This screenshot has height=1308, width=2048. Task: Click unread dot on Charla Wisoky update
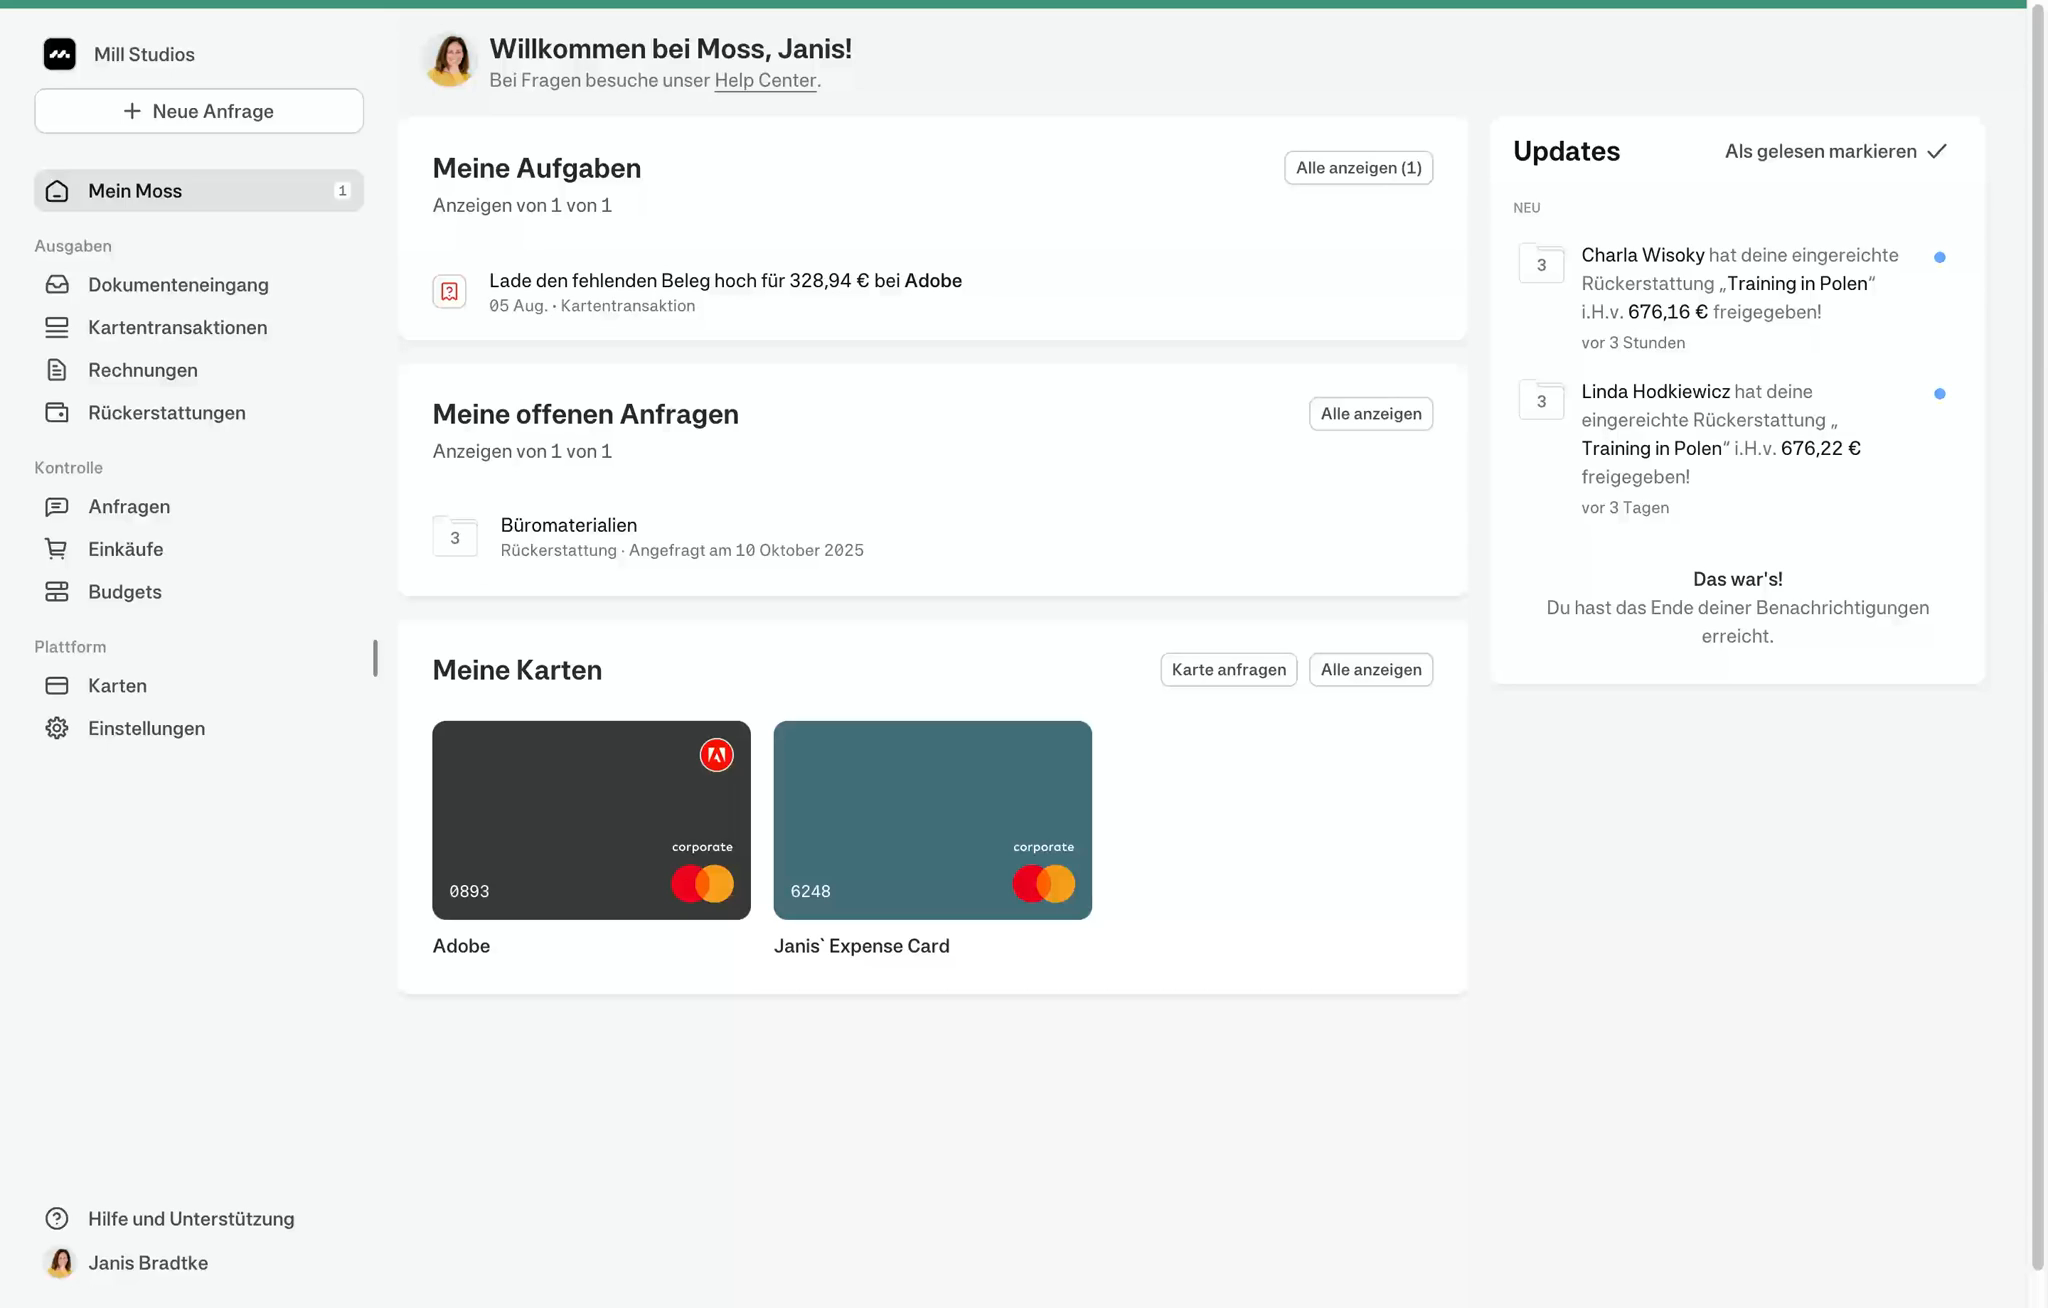coord(1939,258)
